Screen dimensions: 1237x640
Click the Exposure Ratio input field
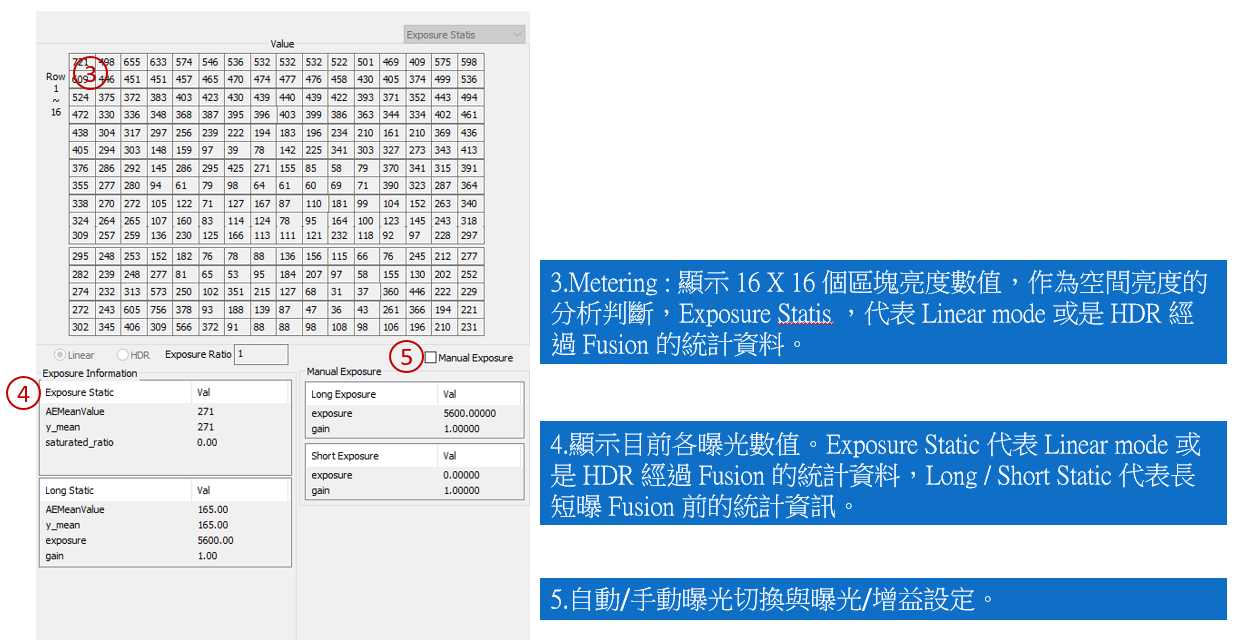(x=261, y=355)
